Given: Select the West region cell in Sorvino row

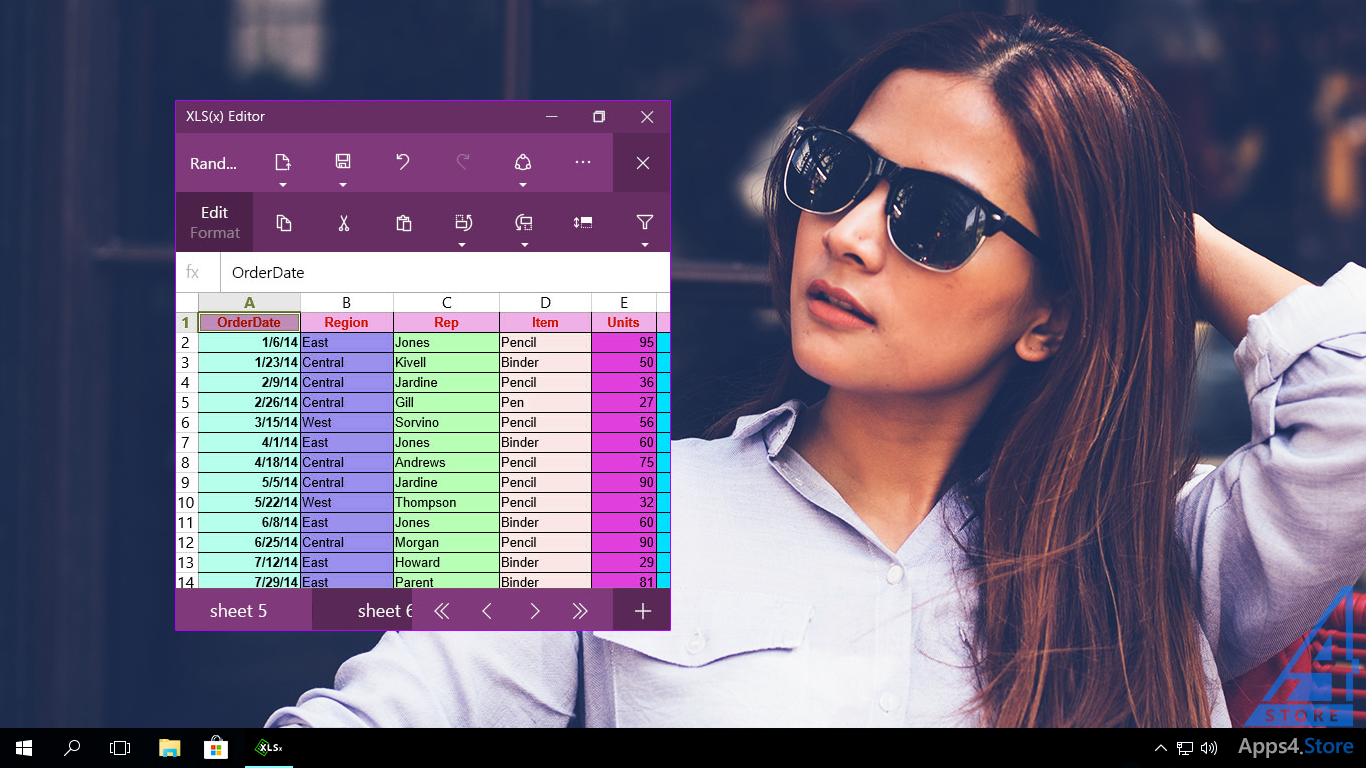Looking at the screenshot, I should point(346,422).
